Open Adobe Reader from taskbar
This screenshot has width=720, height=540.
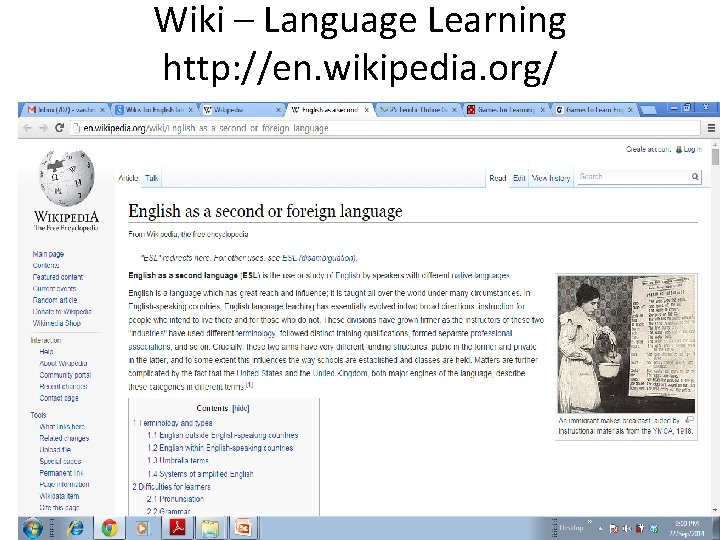click(178, 529)
